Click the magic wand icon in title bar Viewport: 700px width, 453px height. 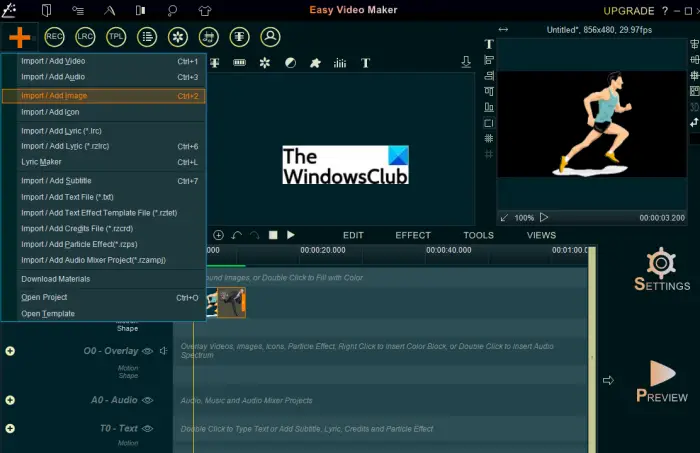tap(9, 10)
